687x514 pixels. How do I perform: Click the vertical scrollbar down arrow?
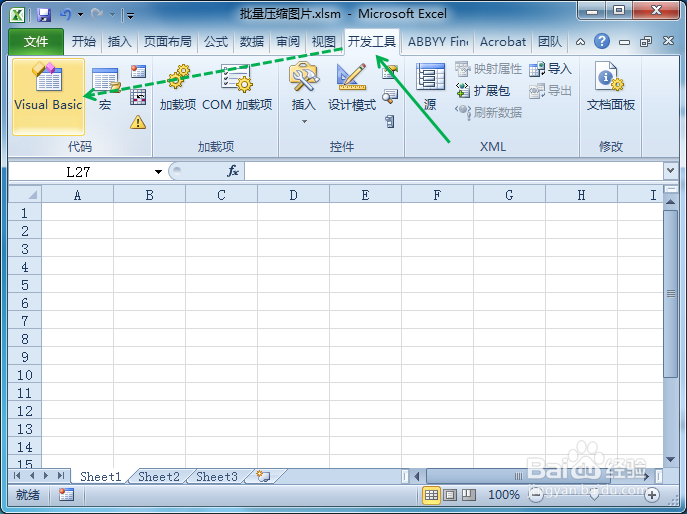coord(670,460)
